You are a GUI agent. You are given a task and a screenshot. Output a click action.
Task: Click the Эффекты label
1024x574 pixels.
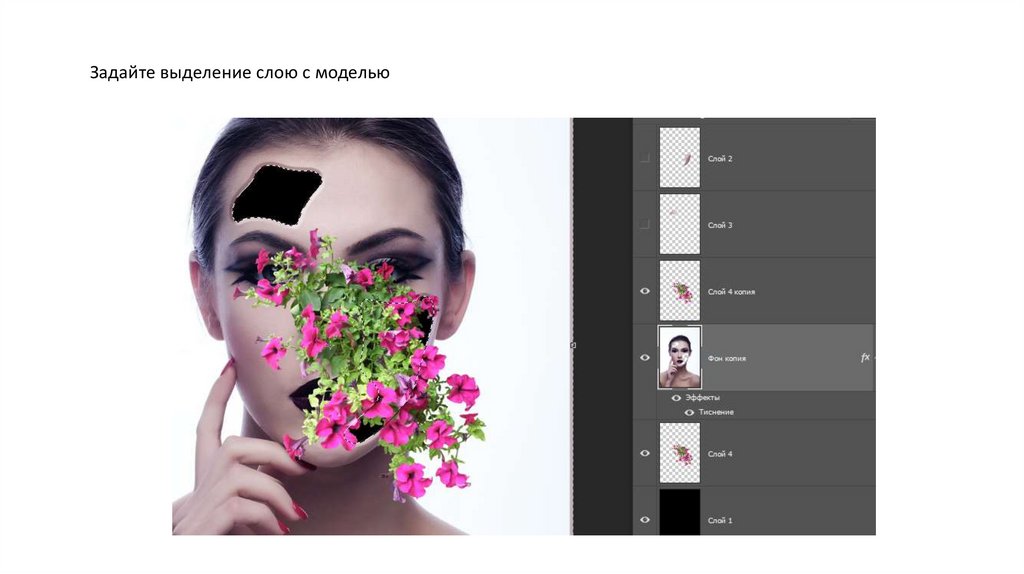(x=703, y=398)
